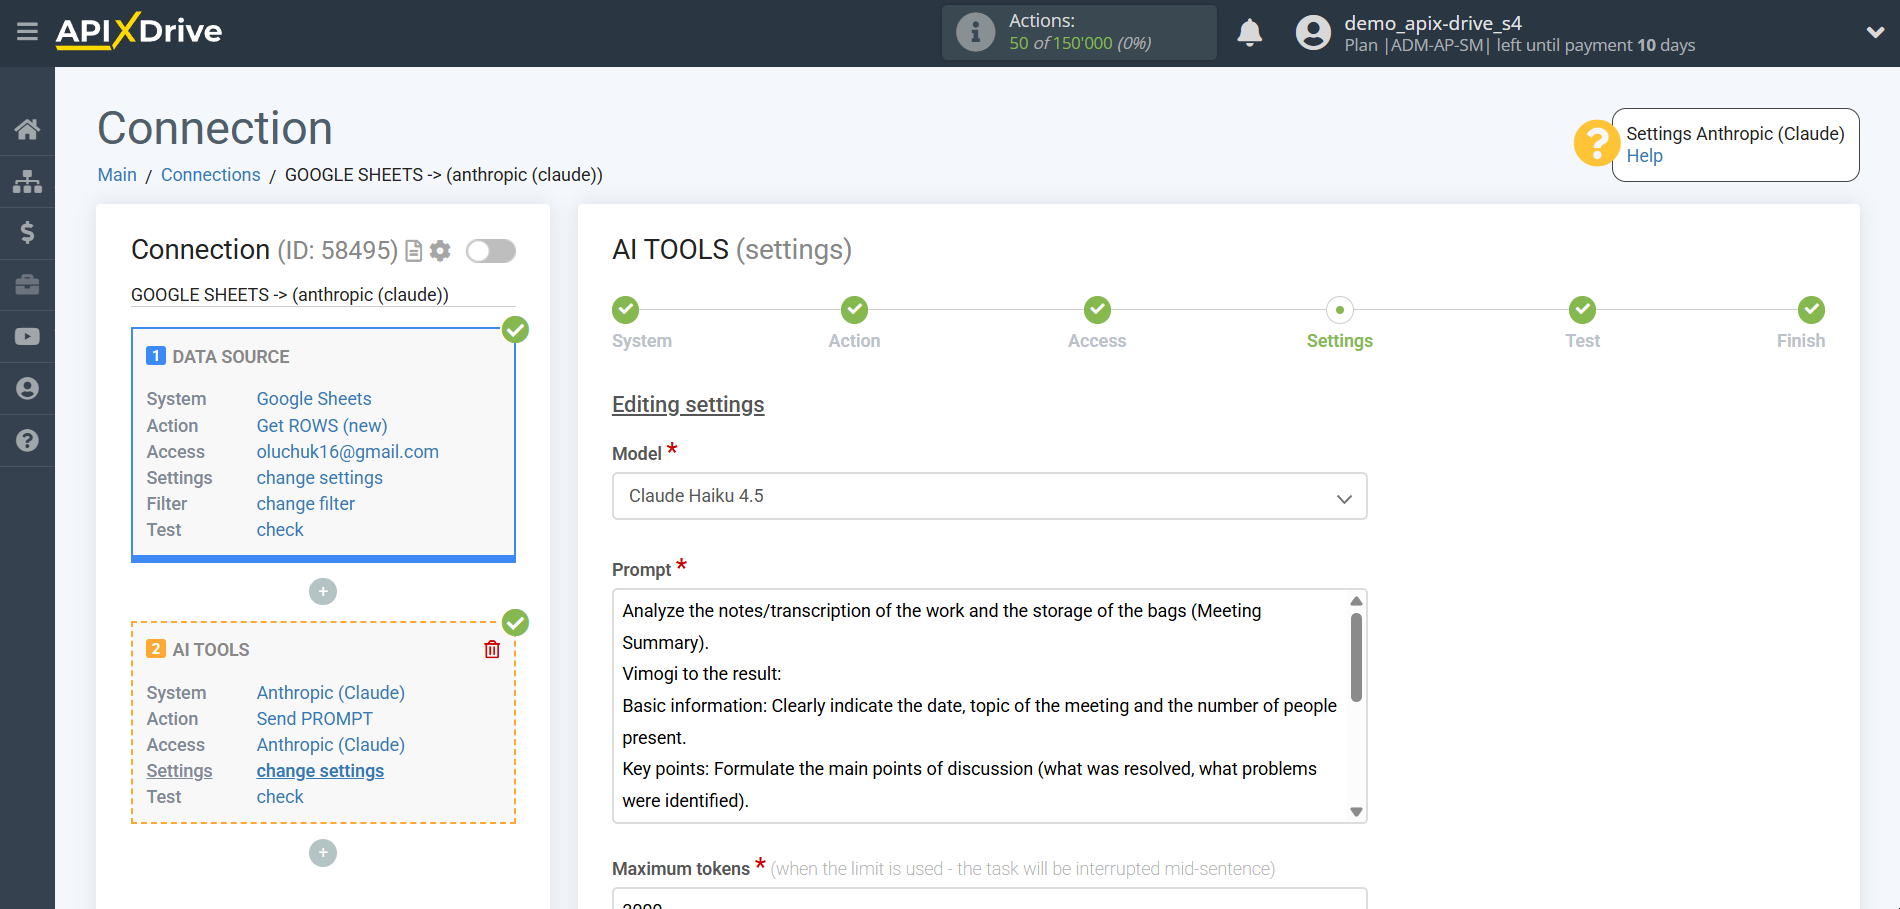Open Anthropic (Claude) access link
Image resolution: width=1900 pixels, height=909 pixels.
(331, 745)
